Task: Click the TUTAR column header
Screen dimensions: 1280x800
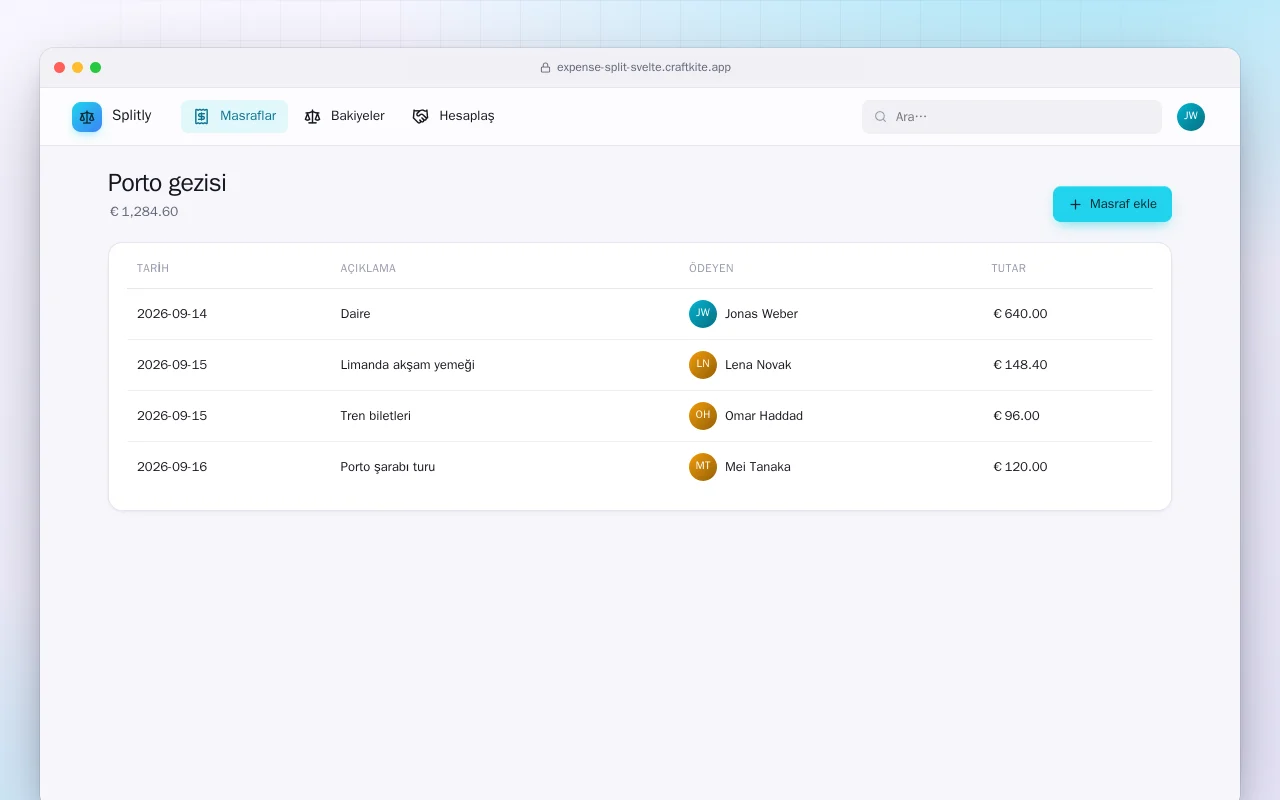Action: click(1009, 269)
